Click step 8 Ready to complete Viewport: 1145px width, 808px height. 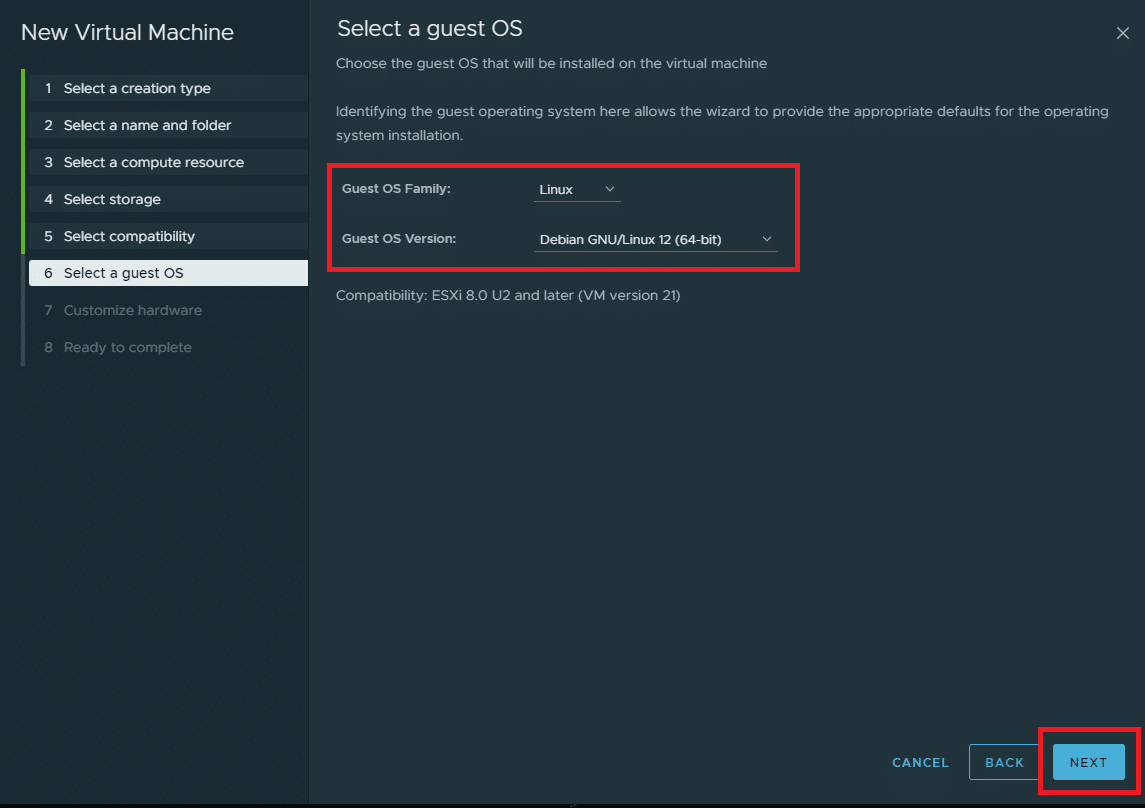[x=168, y=347]
